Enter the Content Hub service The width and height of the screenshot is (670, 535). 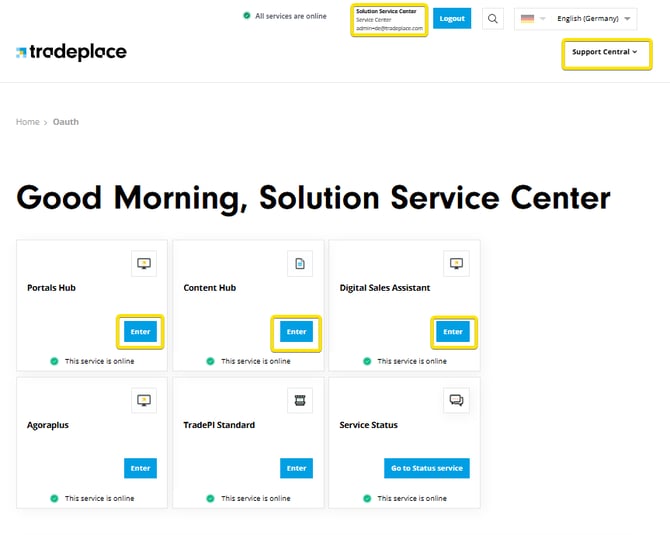pyautogui.click(x=296, y=332)
